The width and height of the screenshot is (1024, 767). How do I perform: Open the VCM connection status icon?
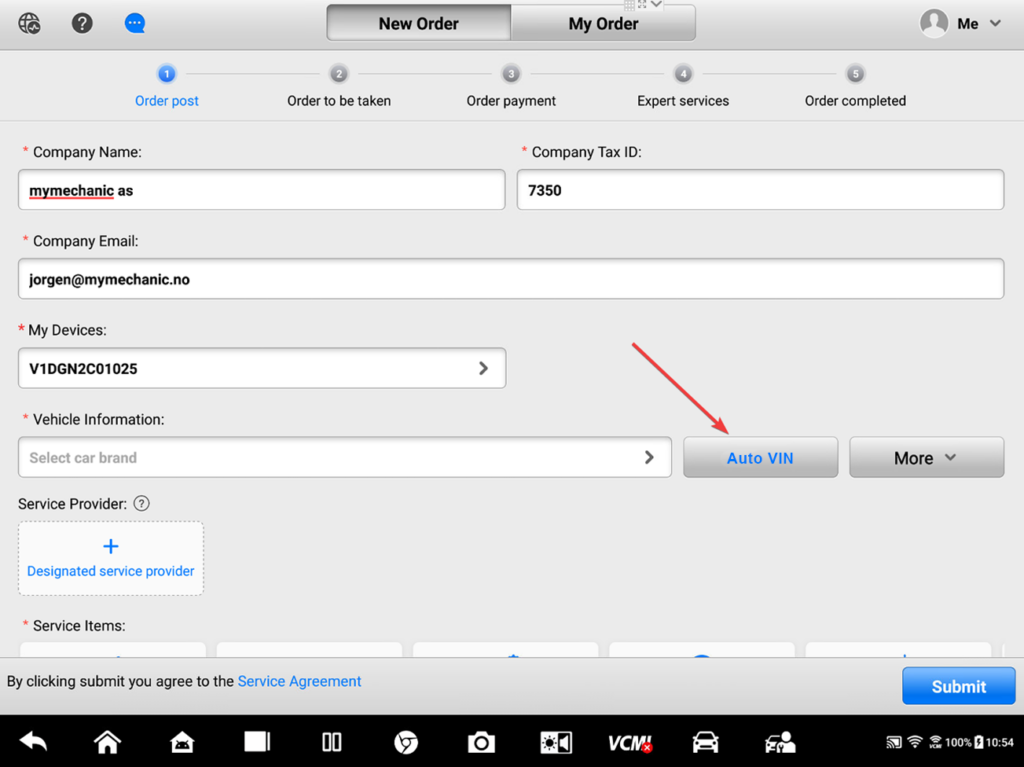coord(630,743)
